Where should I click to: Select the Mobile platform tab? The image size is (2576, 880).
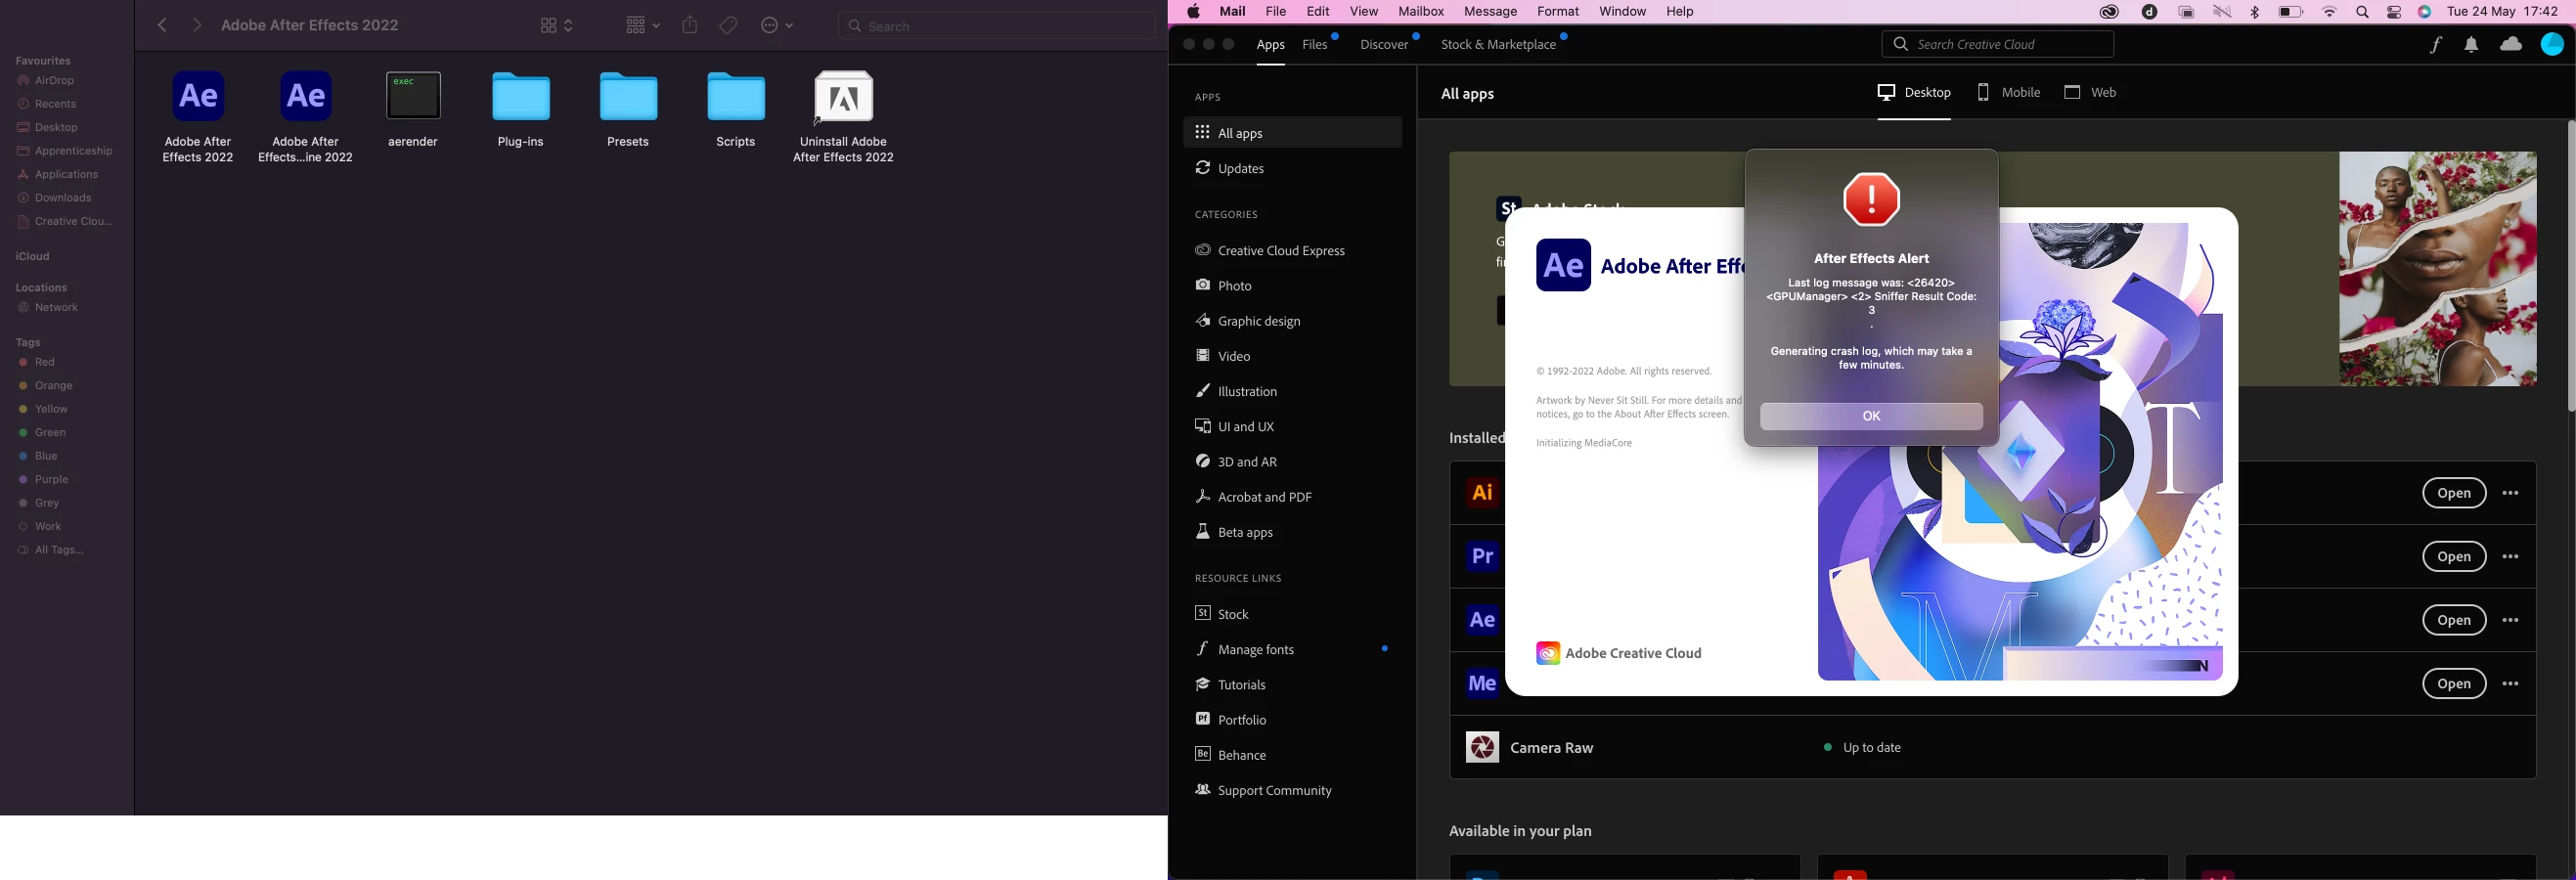(2008, 93)
